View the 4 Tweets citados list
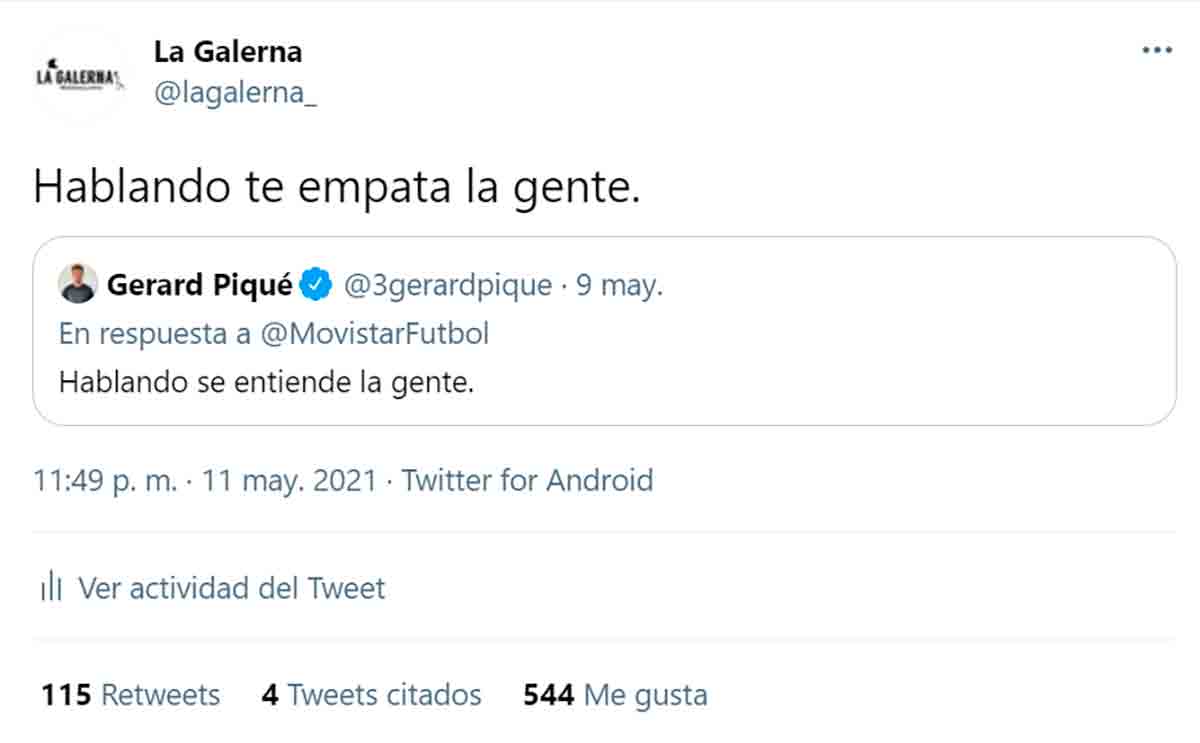This screenshot has height=743, width=1200. pos(371,694)
